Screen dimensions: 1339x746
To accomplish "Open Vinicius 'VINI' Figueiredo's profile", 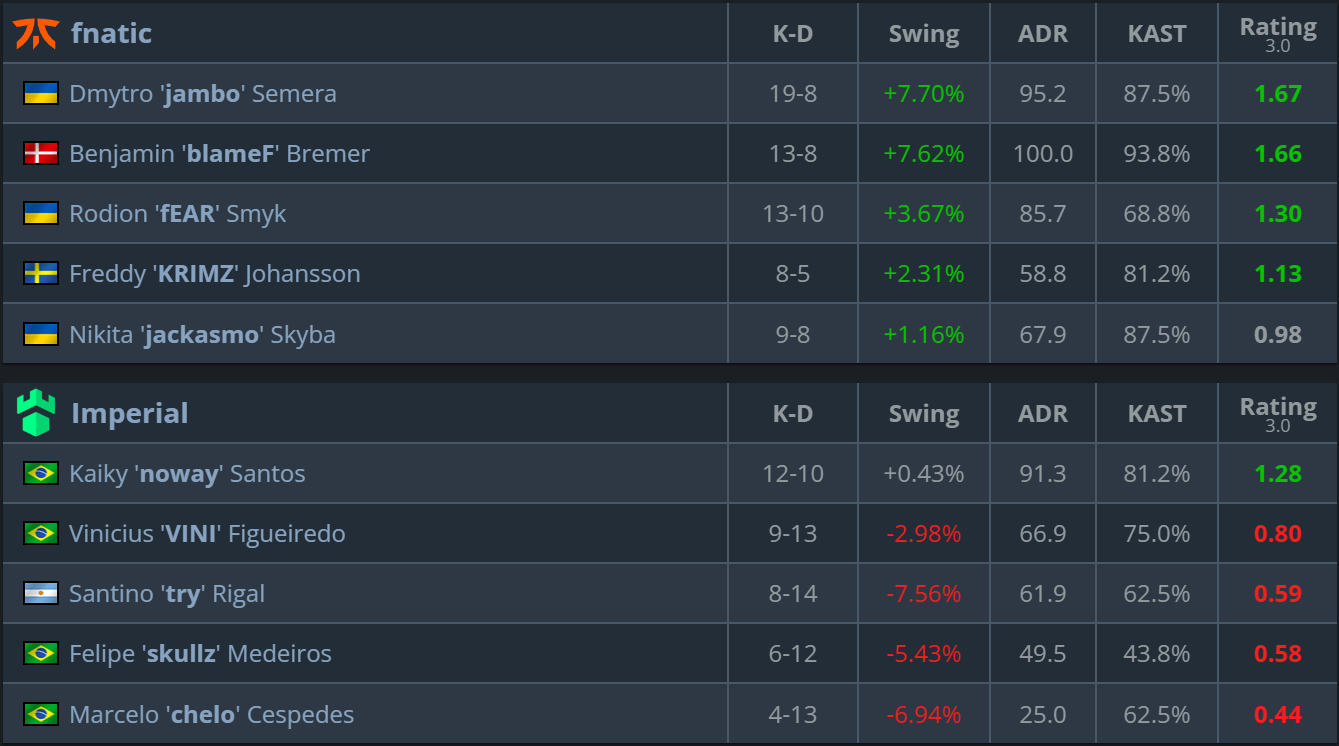I will click(x=207, y=534).
